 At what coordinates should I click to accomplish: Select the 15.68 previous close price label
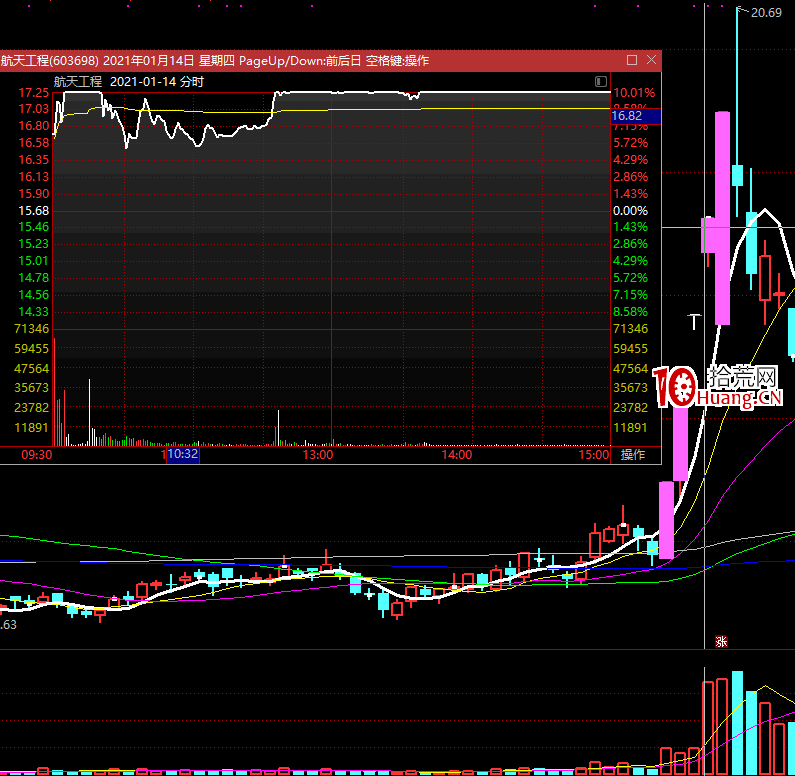click(33, 210)
